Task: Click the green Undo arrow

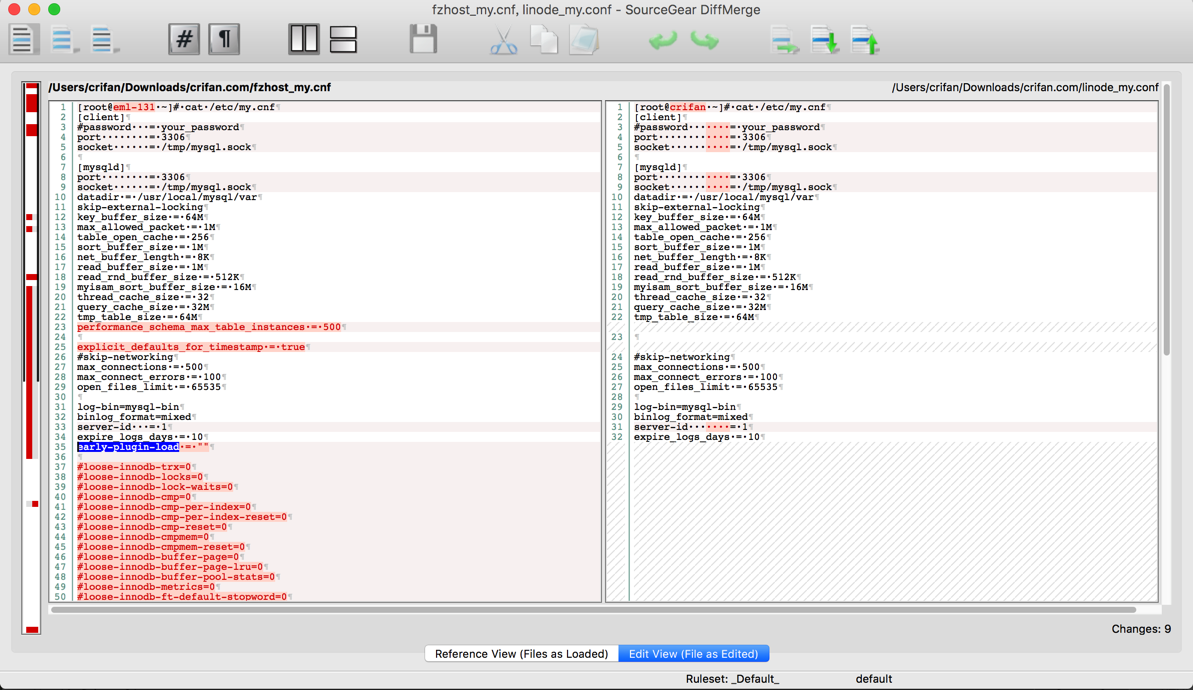Action: (663, 40)
